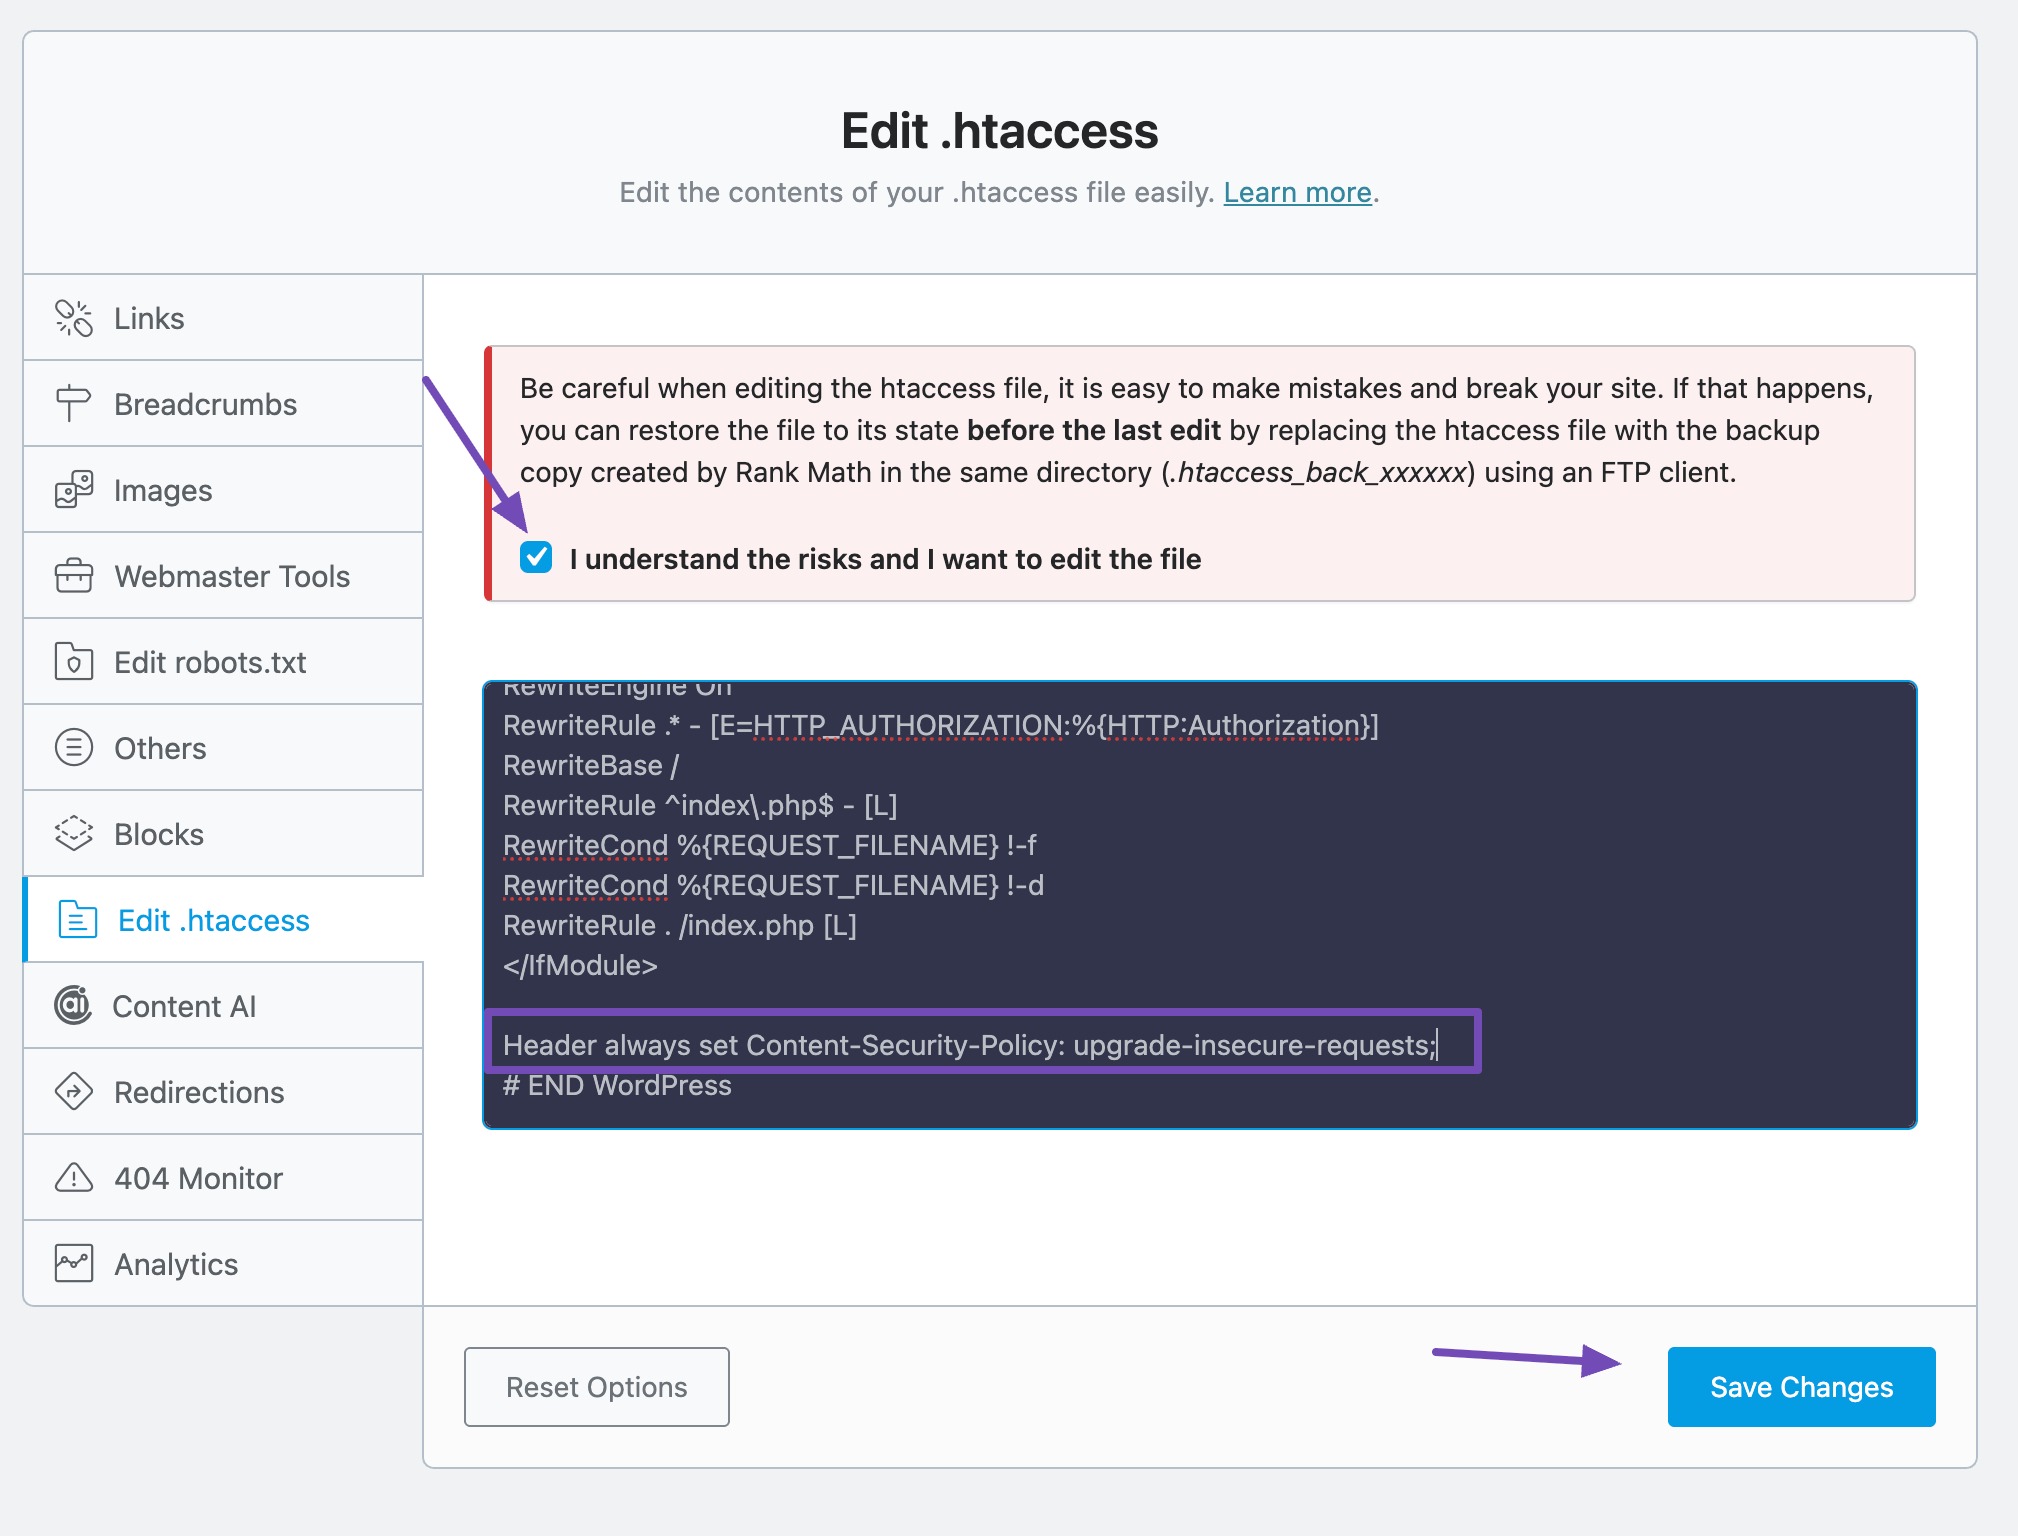Select the 'RewriteBase /' line in editor

[590, 765]
